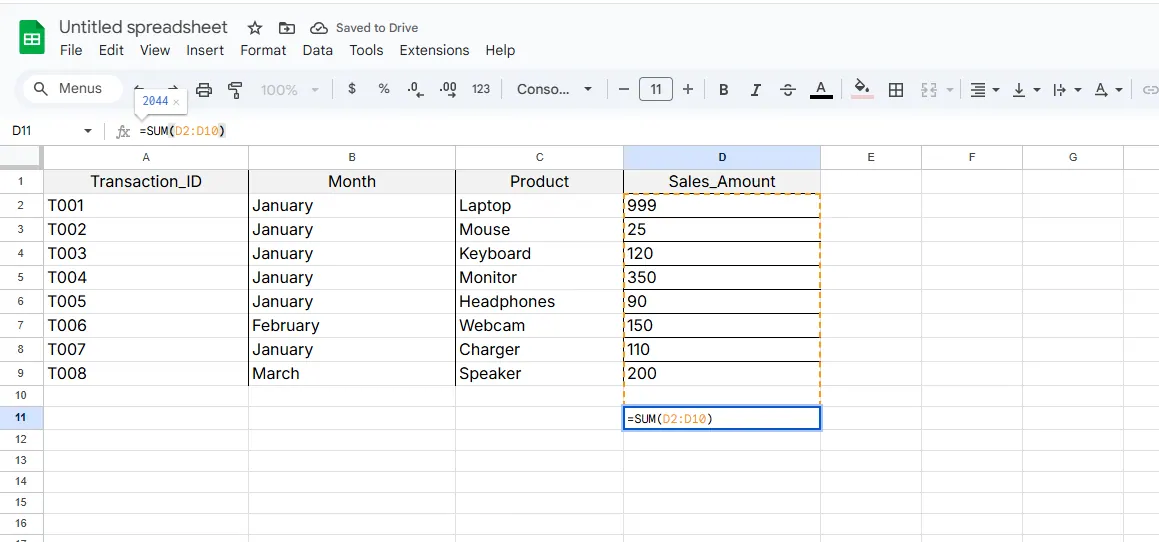Screen dimensions: 1159x542
Task: Increase the font size with plus button
Action: coord(688,89)
